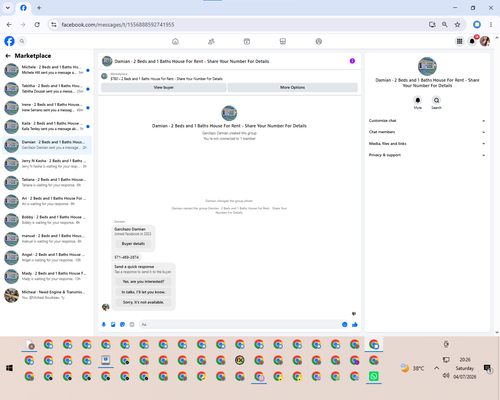Image resolution: width=500 pixels, height=400 pixels.
Task: Open the Irene conversation
Action: click(x=47, y=107)
